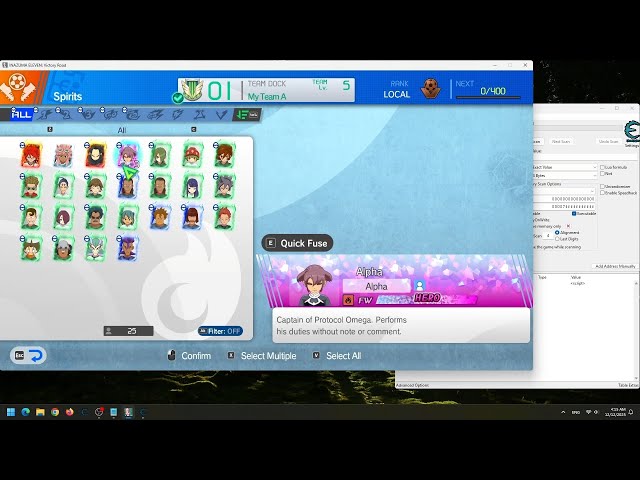
Task: Click the Esc back arrow button
Action: pyautogui.click(x=28, y=356)
